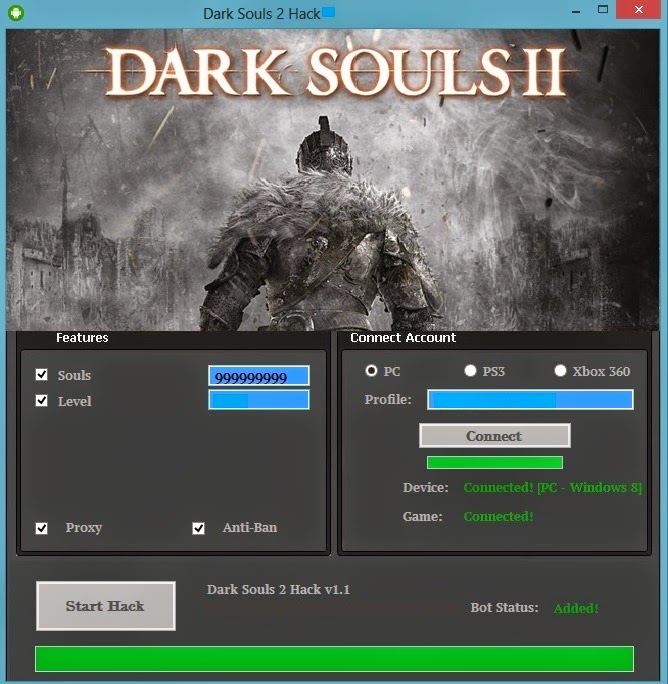668x684 pixels.
Task: Click the 'Device:' label
Action: pyautogui.click(x=425, y=487)
